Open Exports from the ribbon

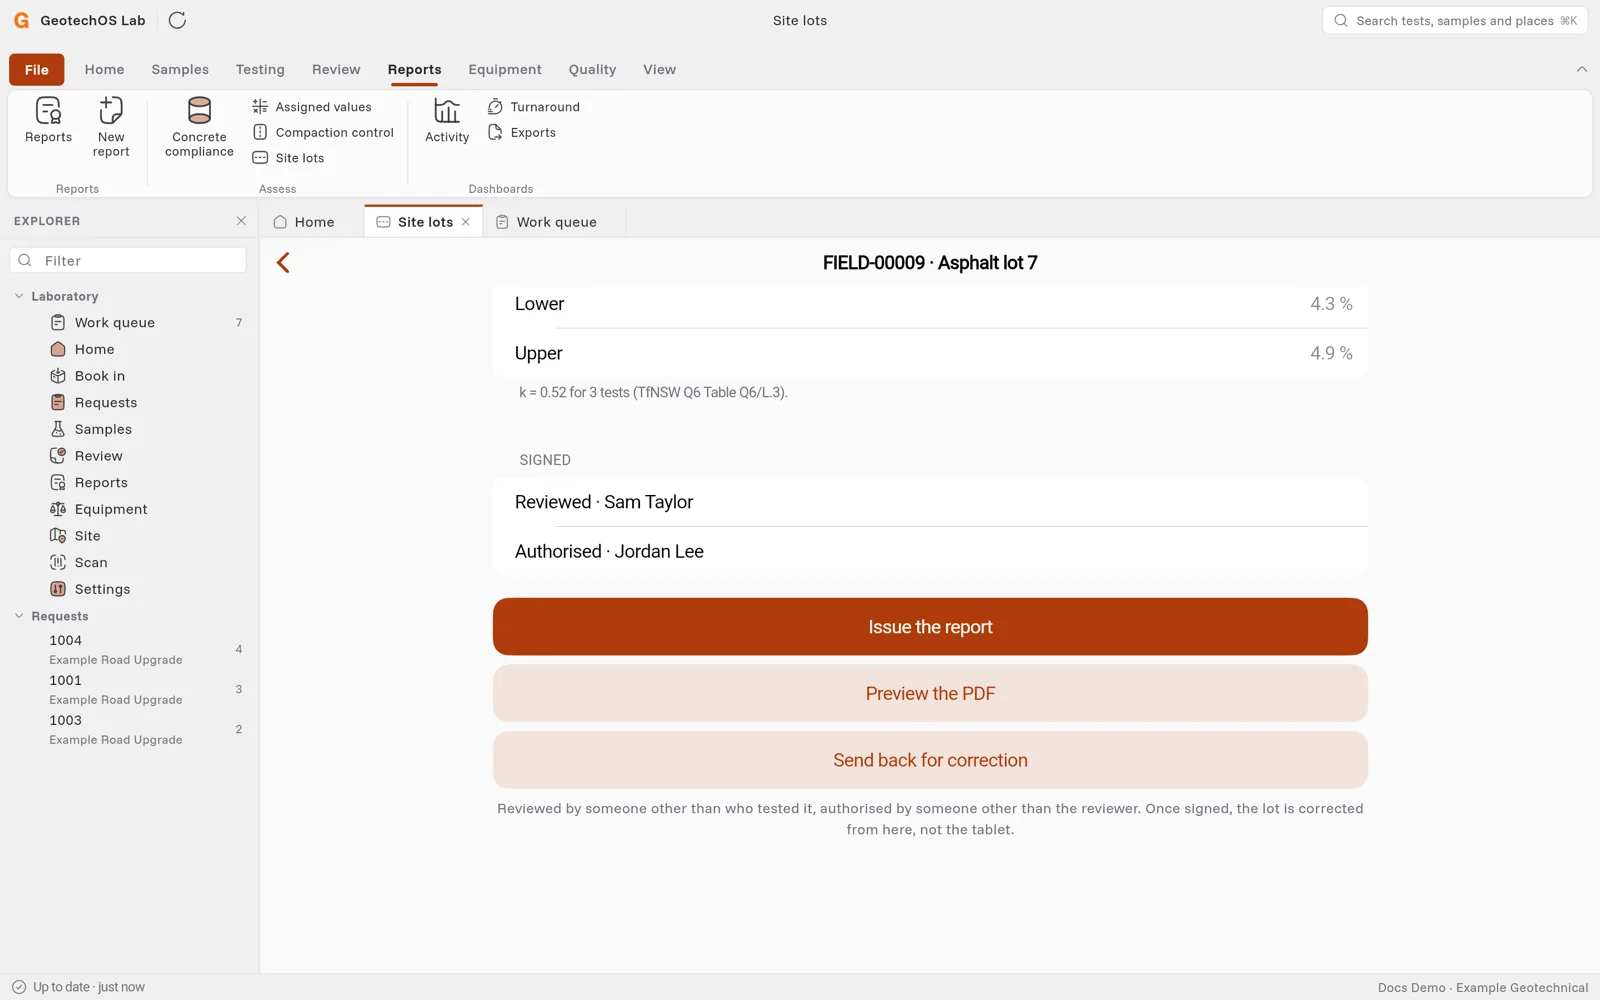522,132
